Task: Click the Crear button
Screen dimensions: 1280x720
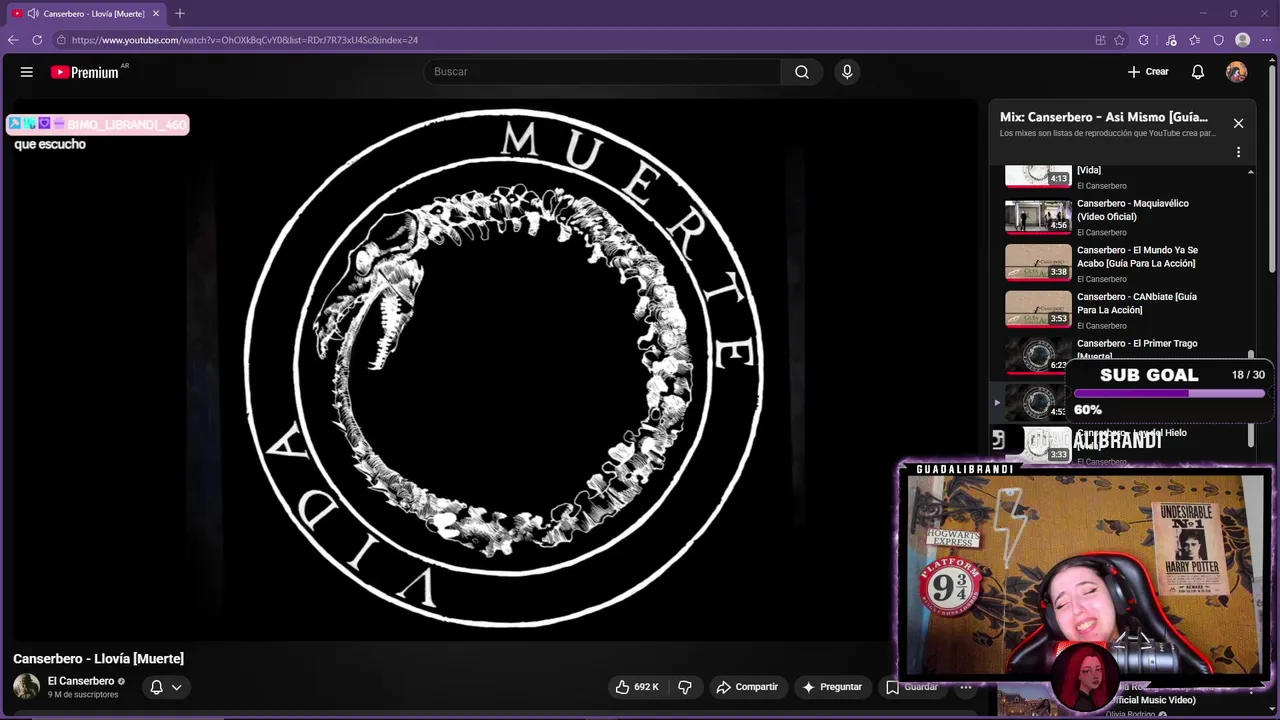Action: point(1148,72)
